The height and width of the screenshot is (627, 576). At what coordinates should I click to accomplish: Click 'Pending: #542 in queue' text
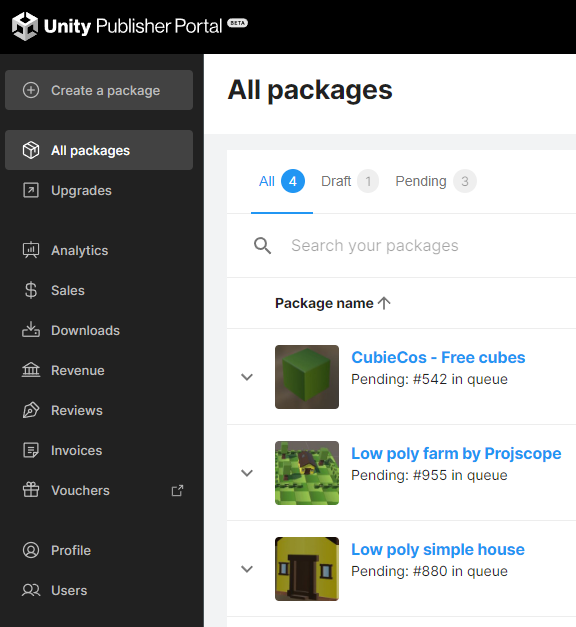click(429, 379)
